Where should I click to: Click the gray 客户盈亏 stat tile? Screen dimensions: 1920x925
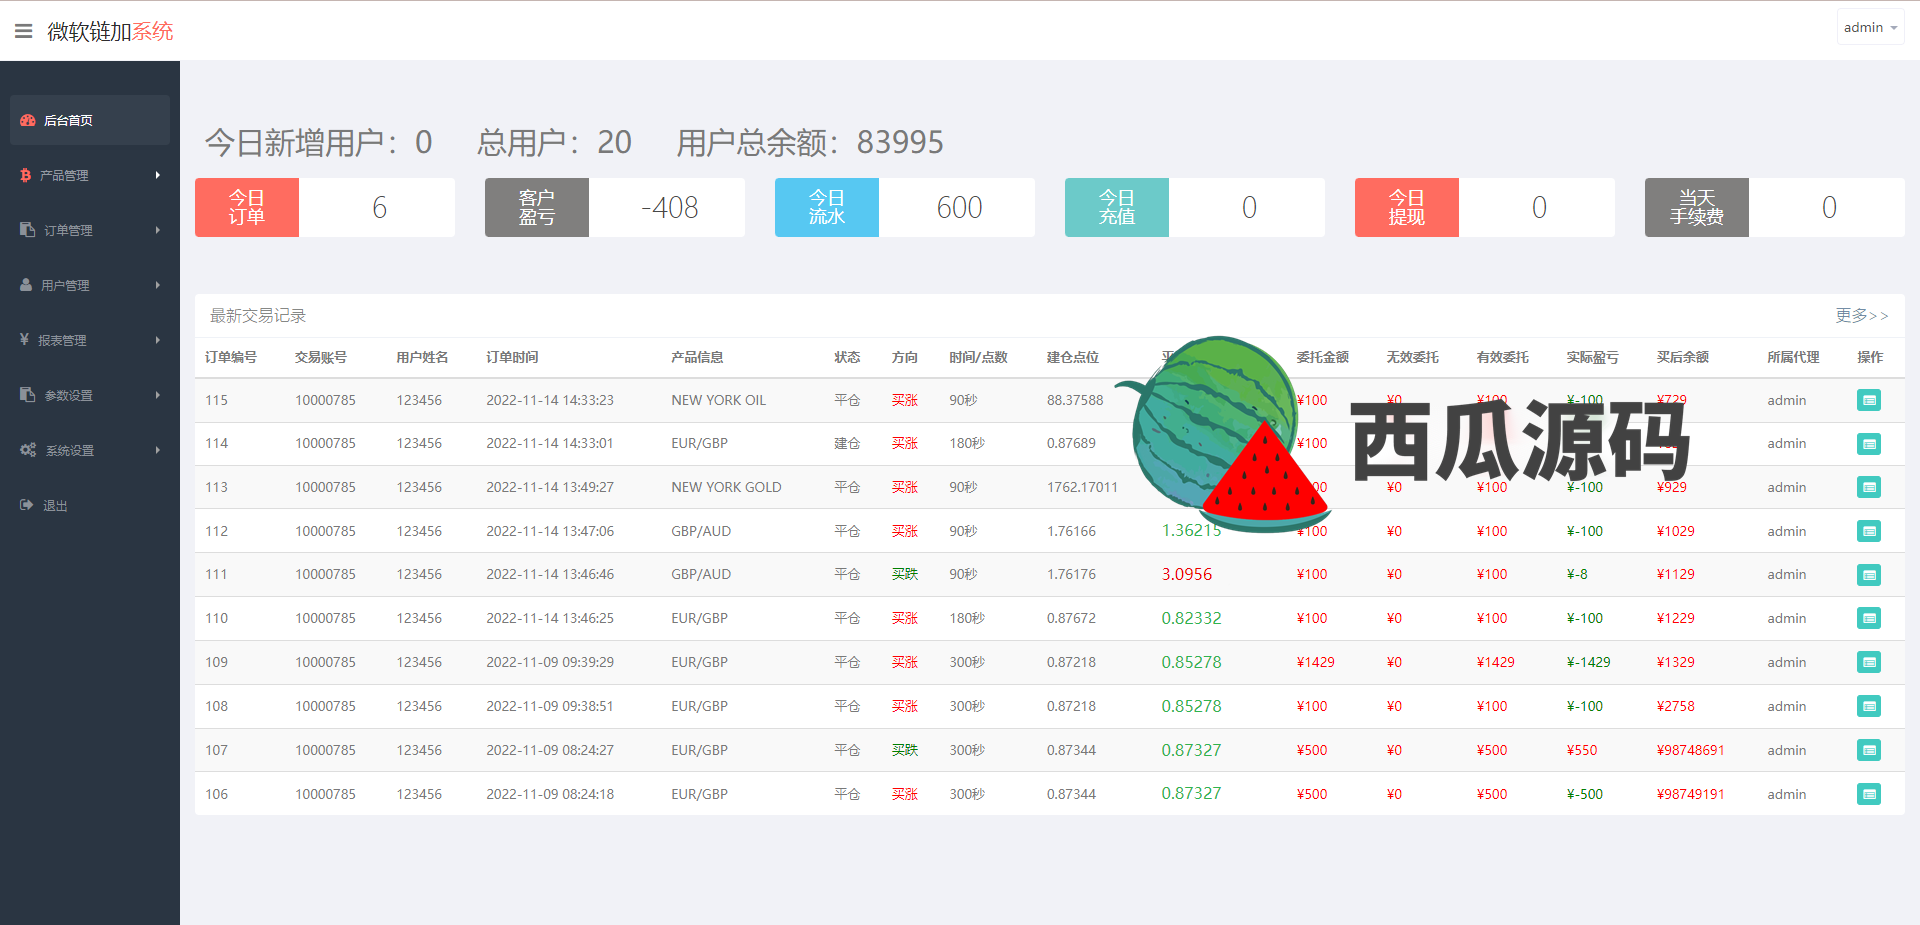point(537,207)
